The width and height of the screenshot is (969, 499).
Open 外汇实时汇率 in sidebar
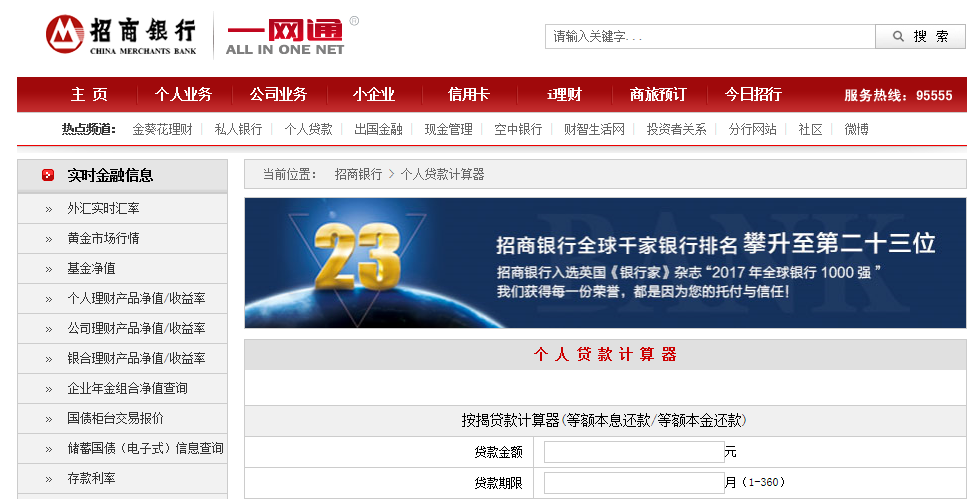(x=103, y=209)
